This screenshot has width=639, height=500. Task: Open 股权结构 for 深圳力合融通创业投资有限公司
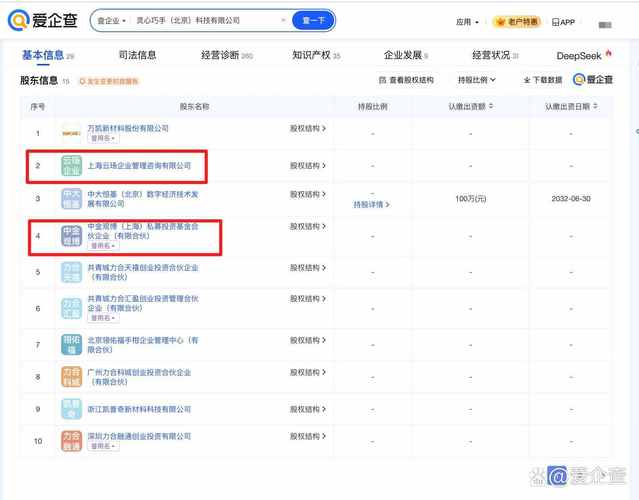click(308, 436)
